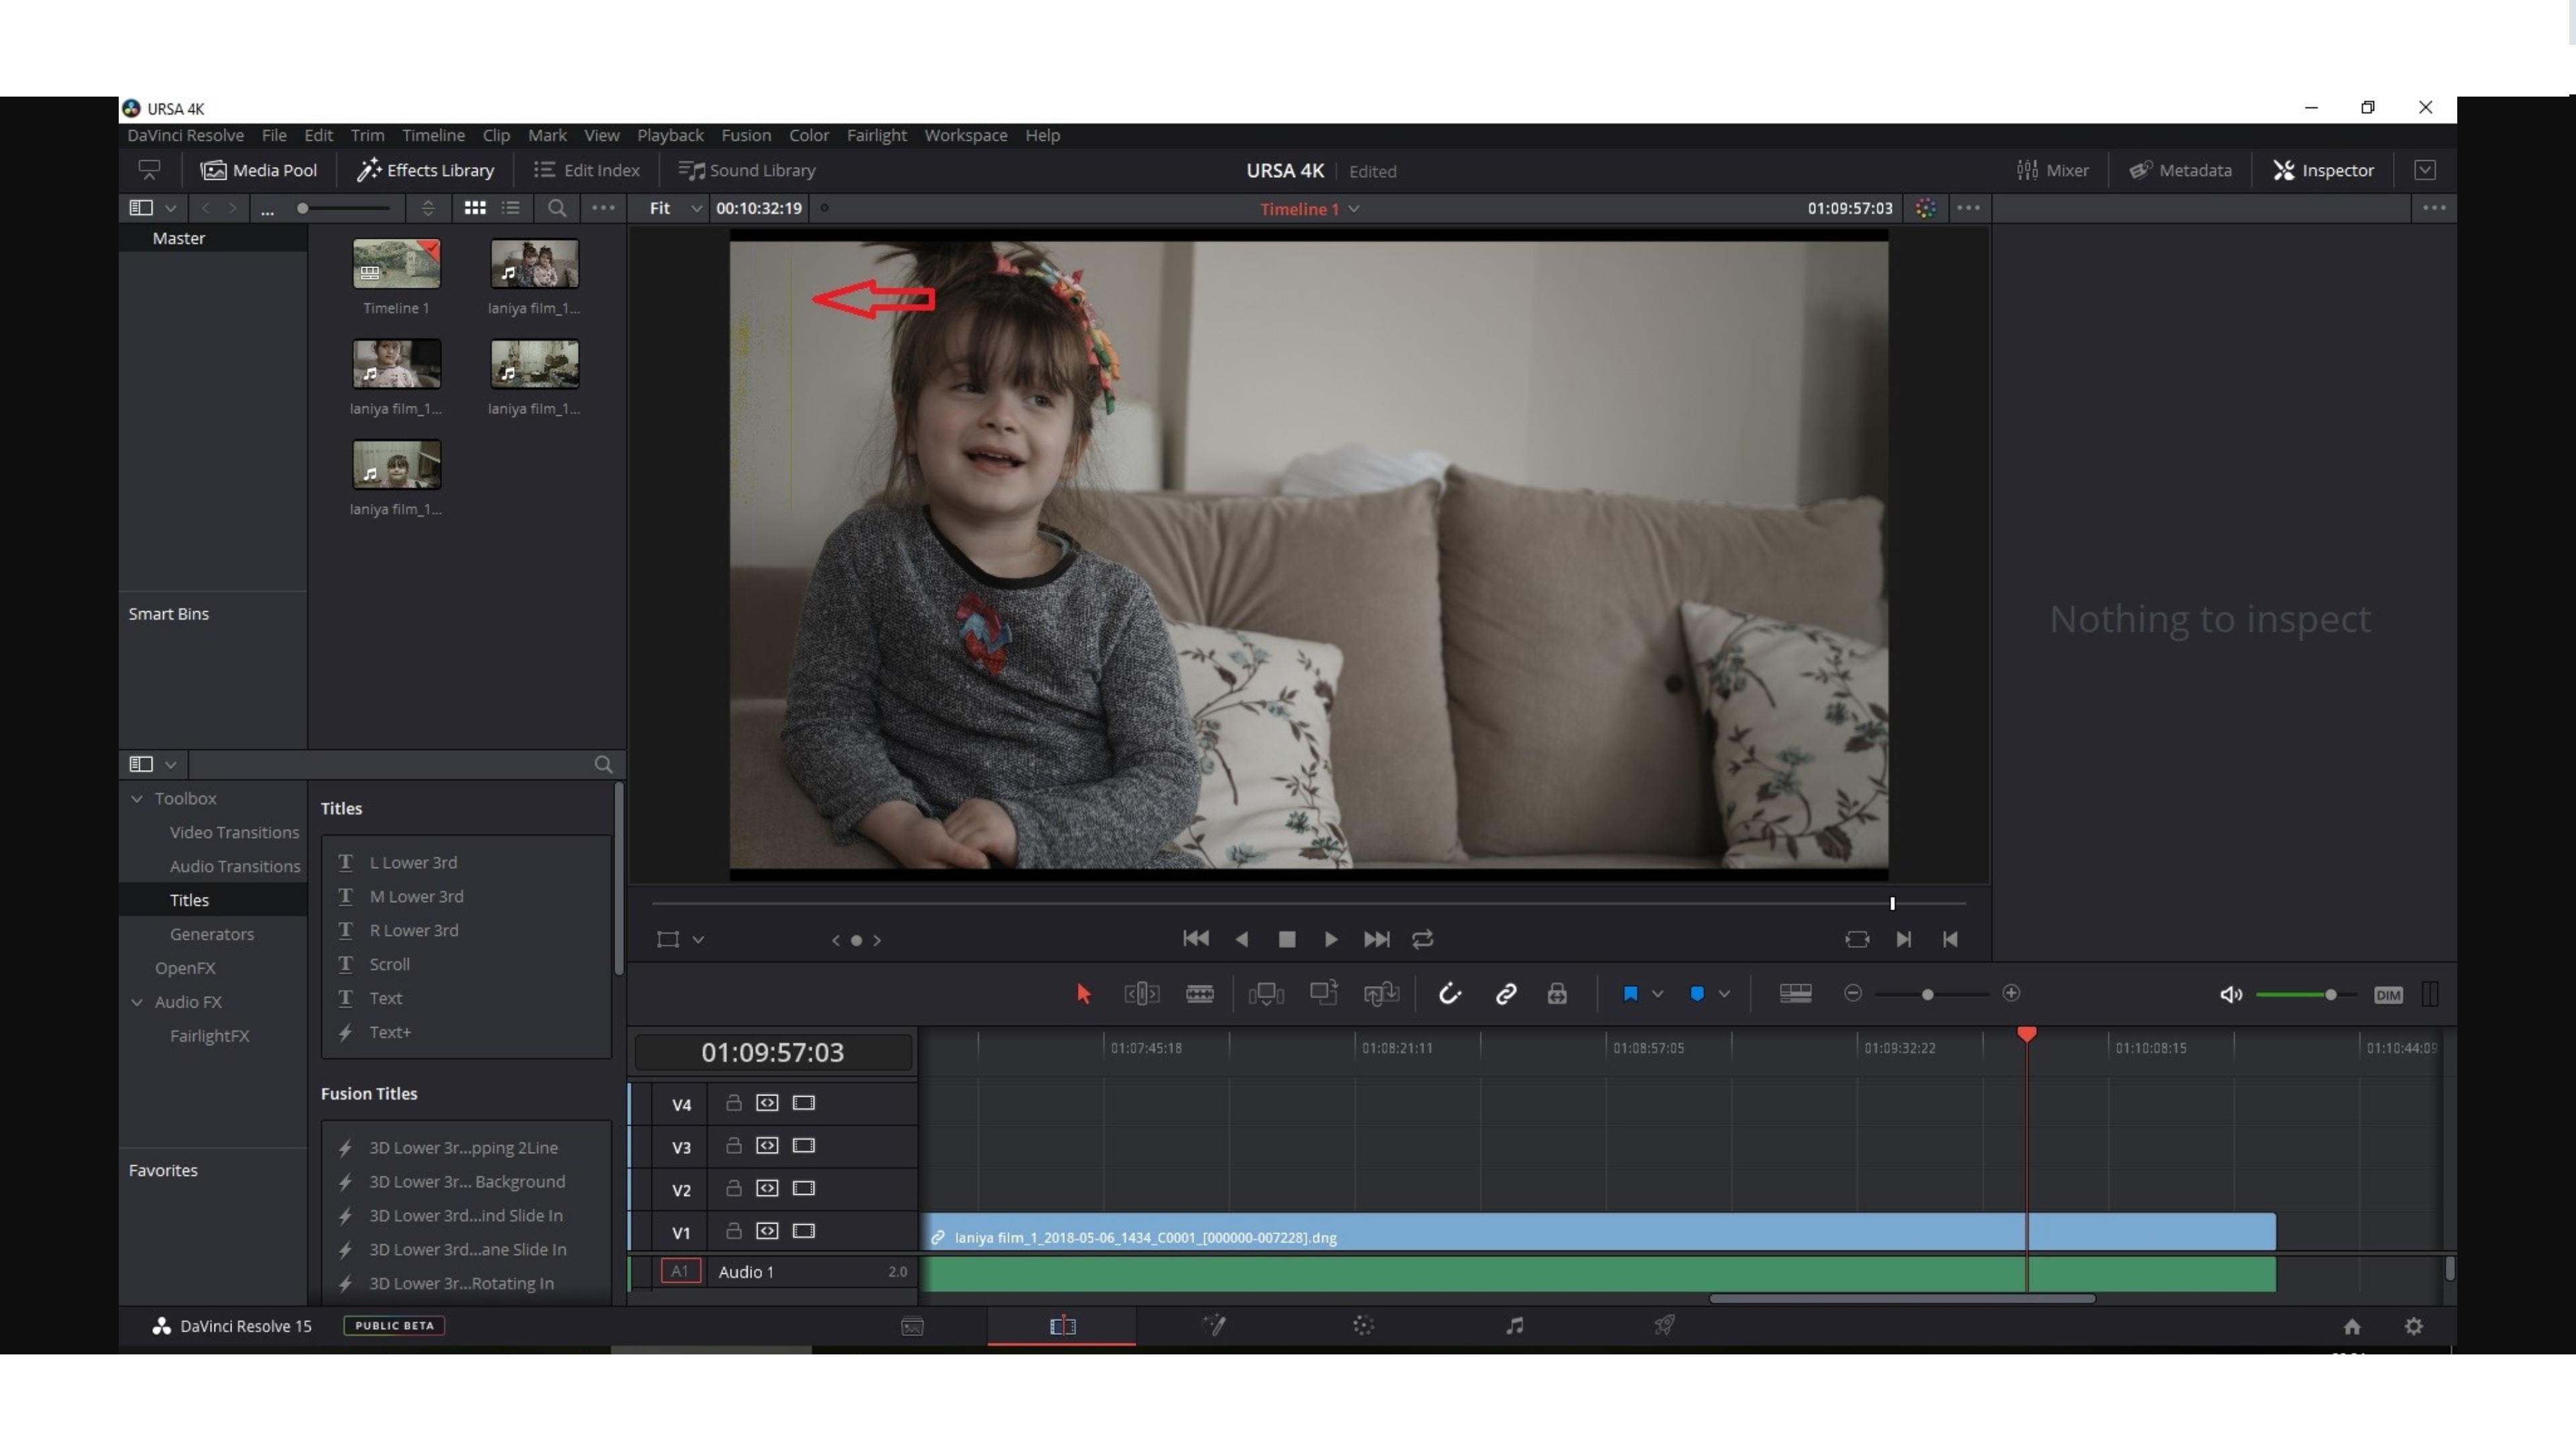The width and height of the screenshot is (2576, 1449).
Task: Open the Fusion menu
Action: coord(746,135)
